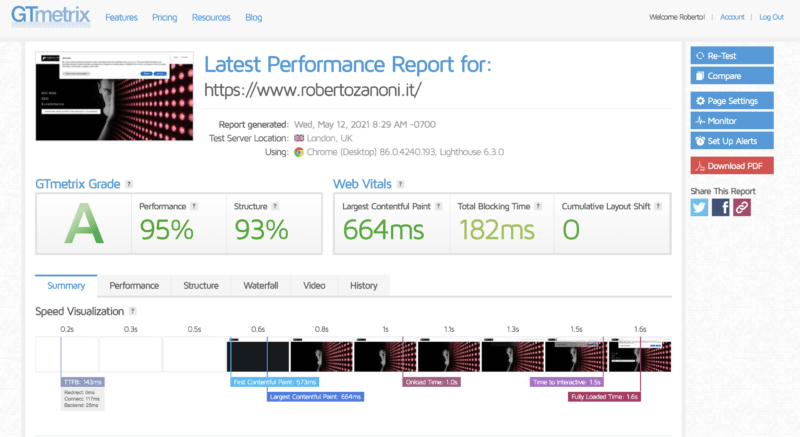The height and width of the screenshot is (437, 800).
Task: Click the Compare button
Action: (x=732, y=75)
